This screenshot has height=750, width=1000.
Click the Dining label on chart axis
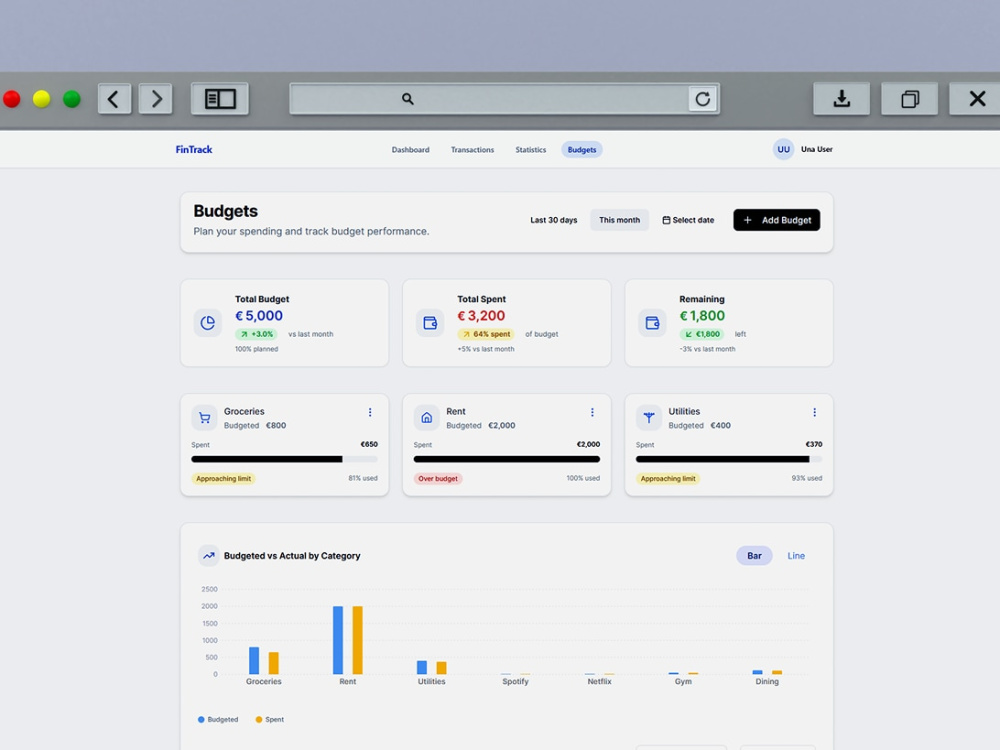[767, 681]
